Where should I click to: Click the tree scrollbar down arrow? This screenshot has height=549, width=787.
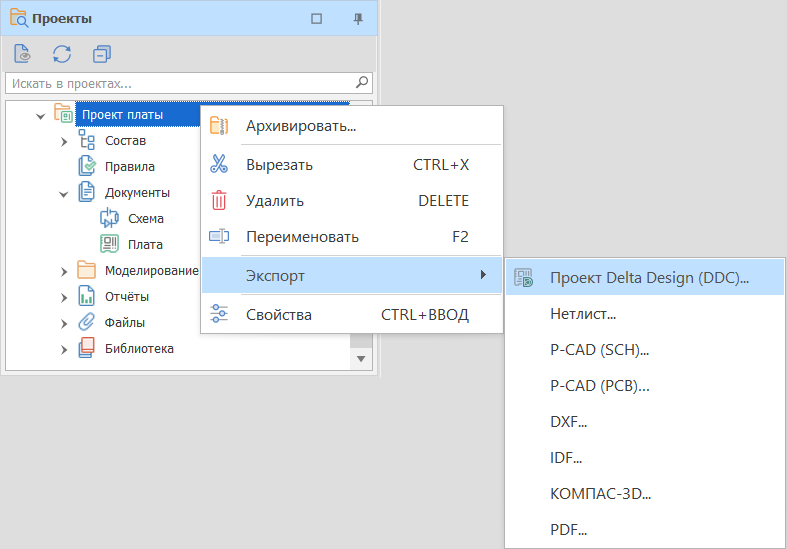[x=361, y=359]
